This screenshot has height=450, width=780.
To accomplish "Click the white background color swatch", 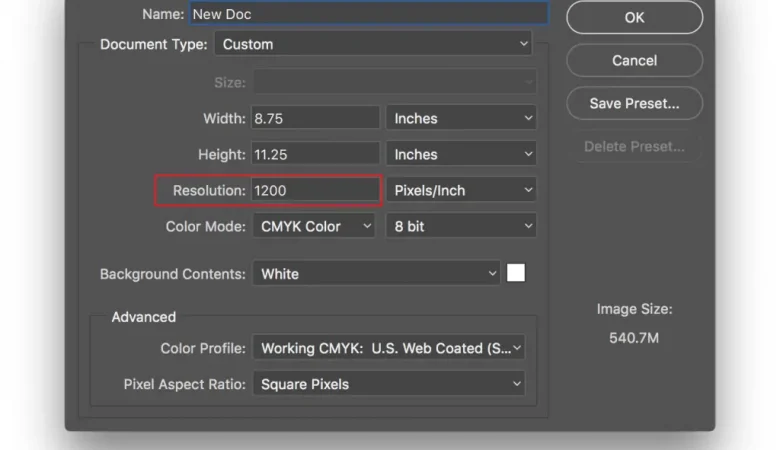I will click(516, 273).
